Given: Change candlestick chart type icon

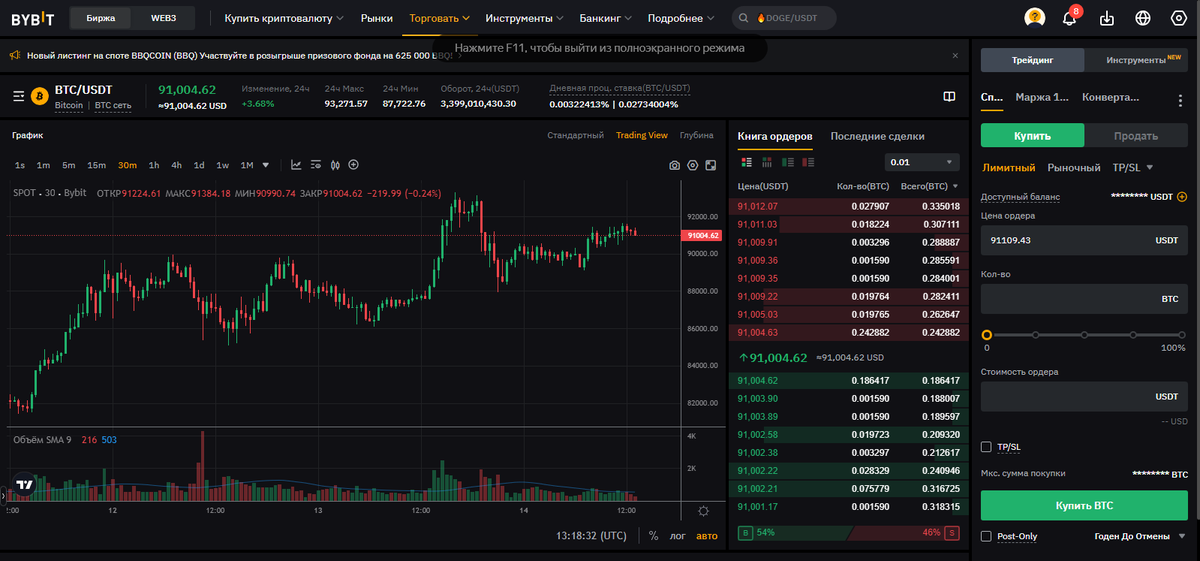Looking at the screenshot, I should click(x=335, y=165).
